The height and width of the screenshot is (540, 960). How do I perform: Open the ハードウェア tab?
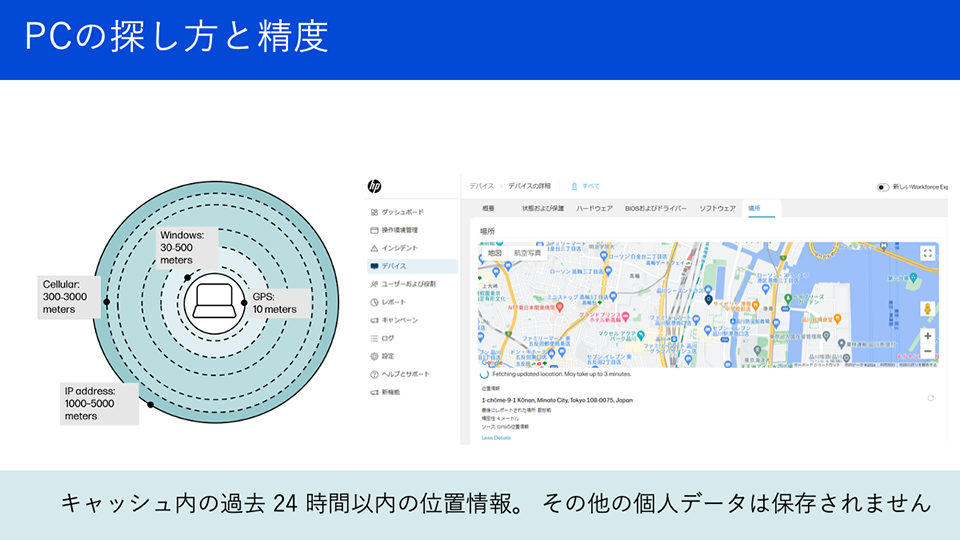point(594,209)
